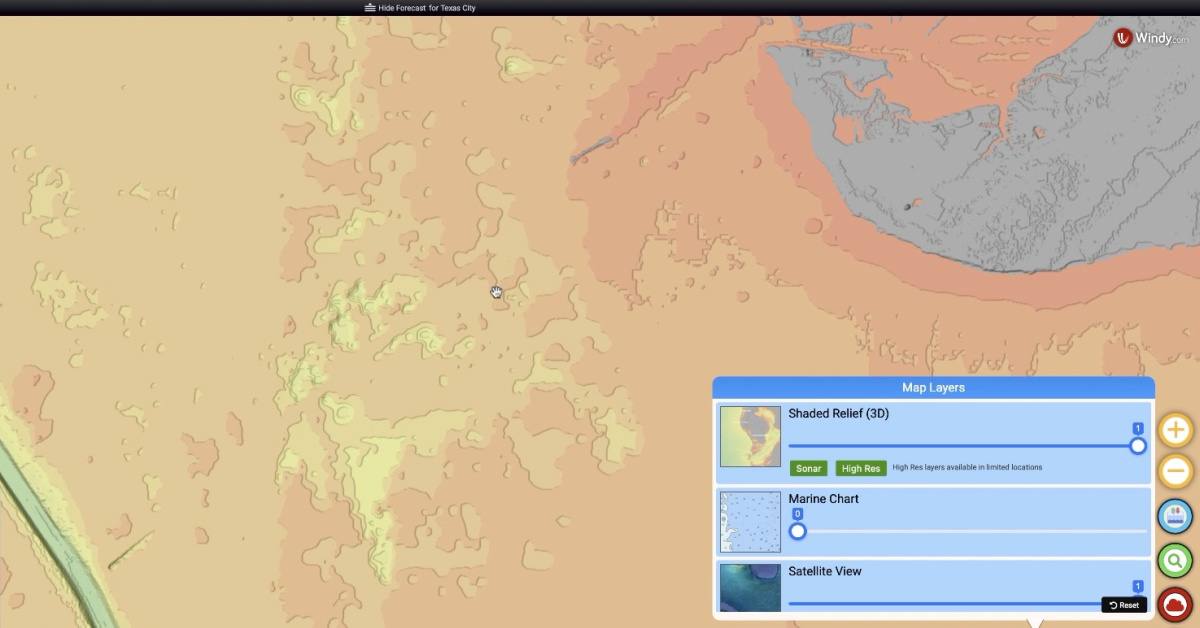Click the High Res limited locations notice
The width and height of the screenshot is (1200, 628).
[x=965, y=467]
